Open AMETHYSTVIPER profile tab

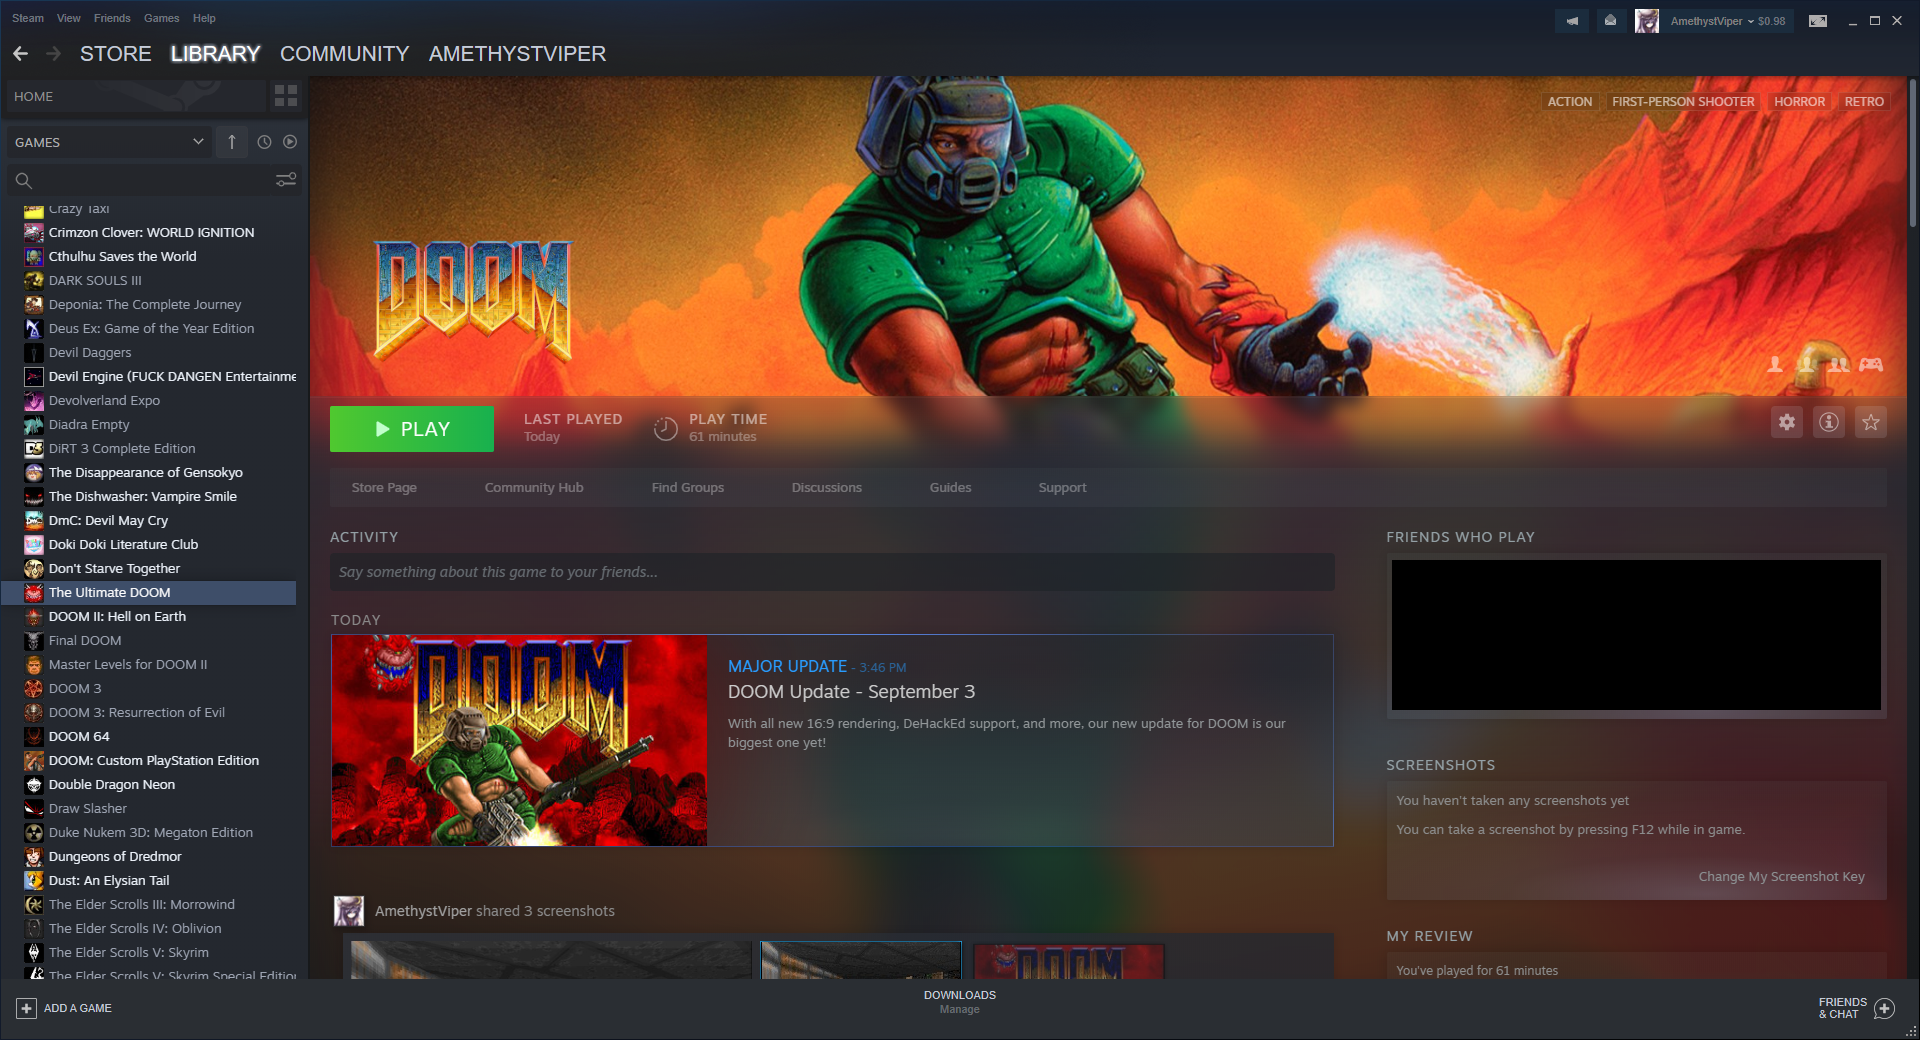click(518, 54)
